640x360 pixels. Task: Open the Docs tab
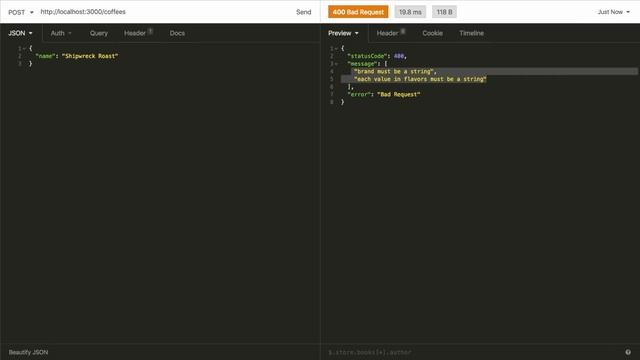177,33
